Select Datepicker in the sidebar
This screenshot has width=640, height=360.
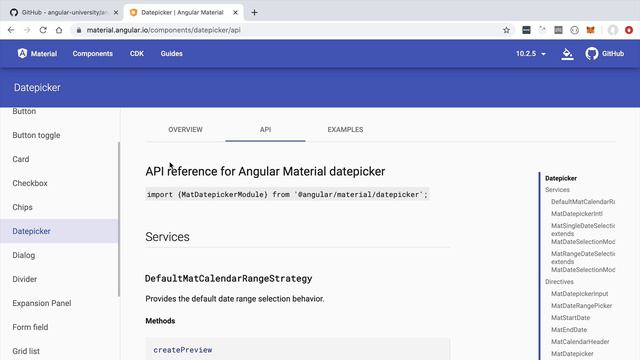[59, 231]
